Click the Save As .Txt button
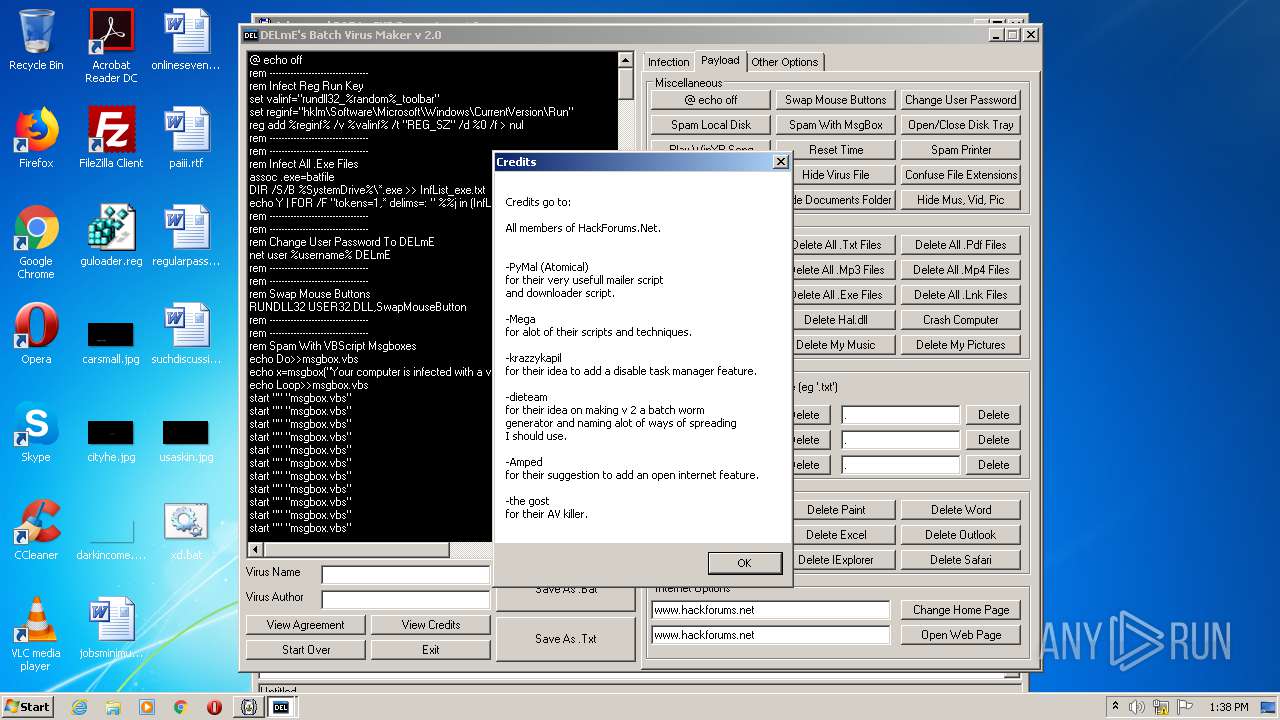Viewport: 1280px width, 720px height. click(x=566, y=639)
